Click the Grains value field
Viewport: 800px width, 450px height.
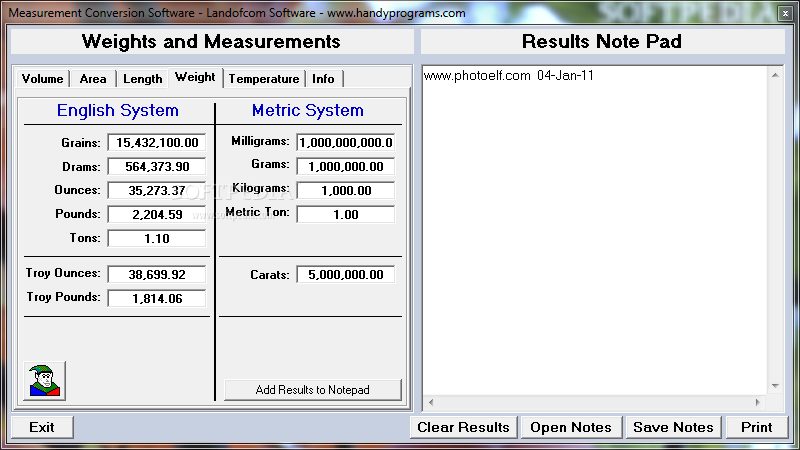click(x=157, y=142)
